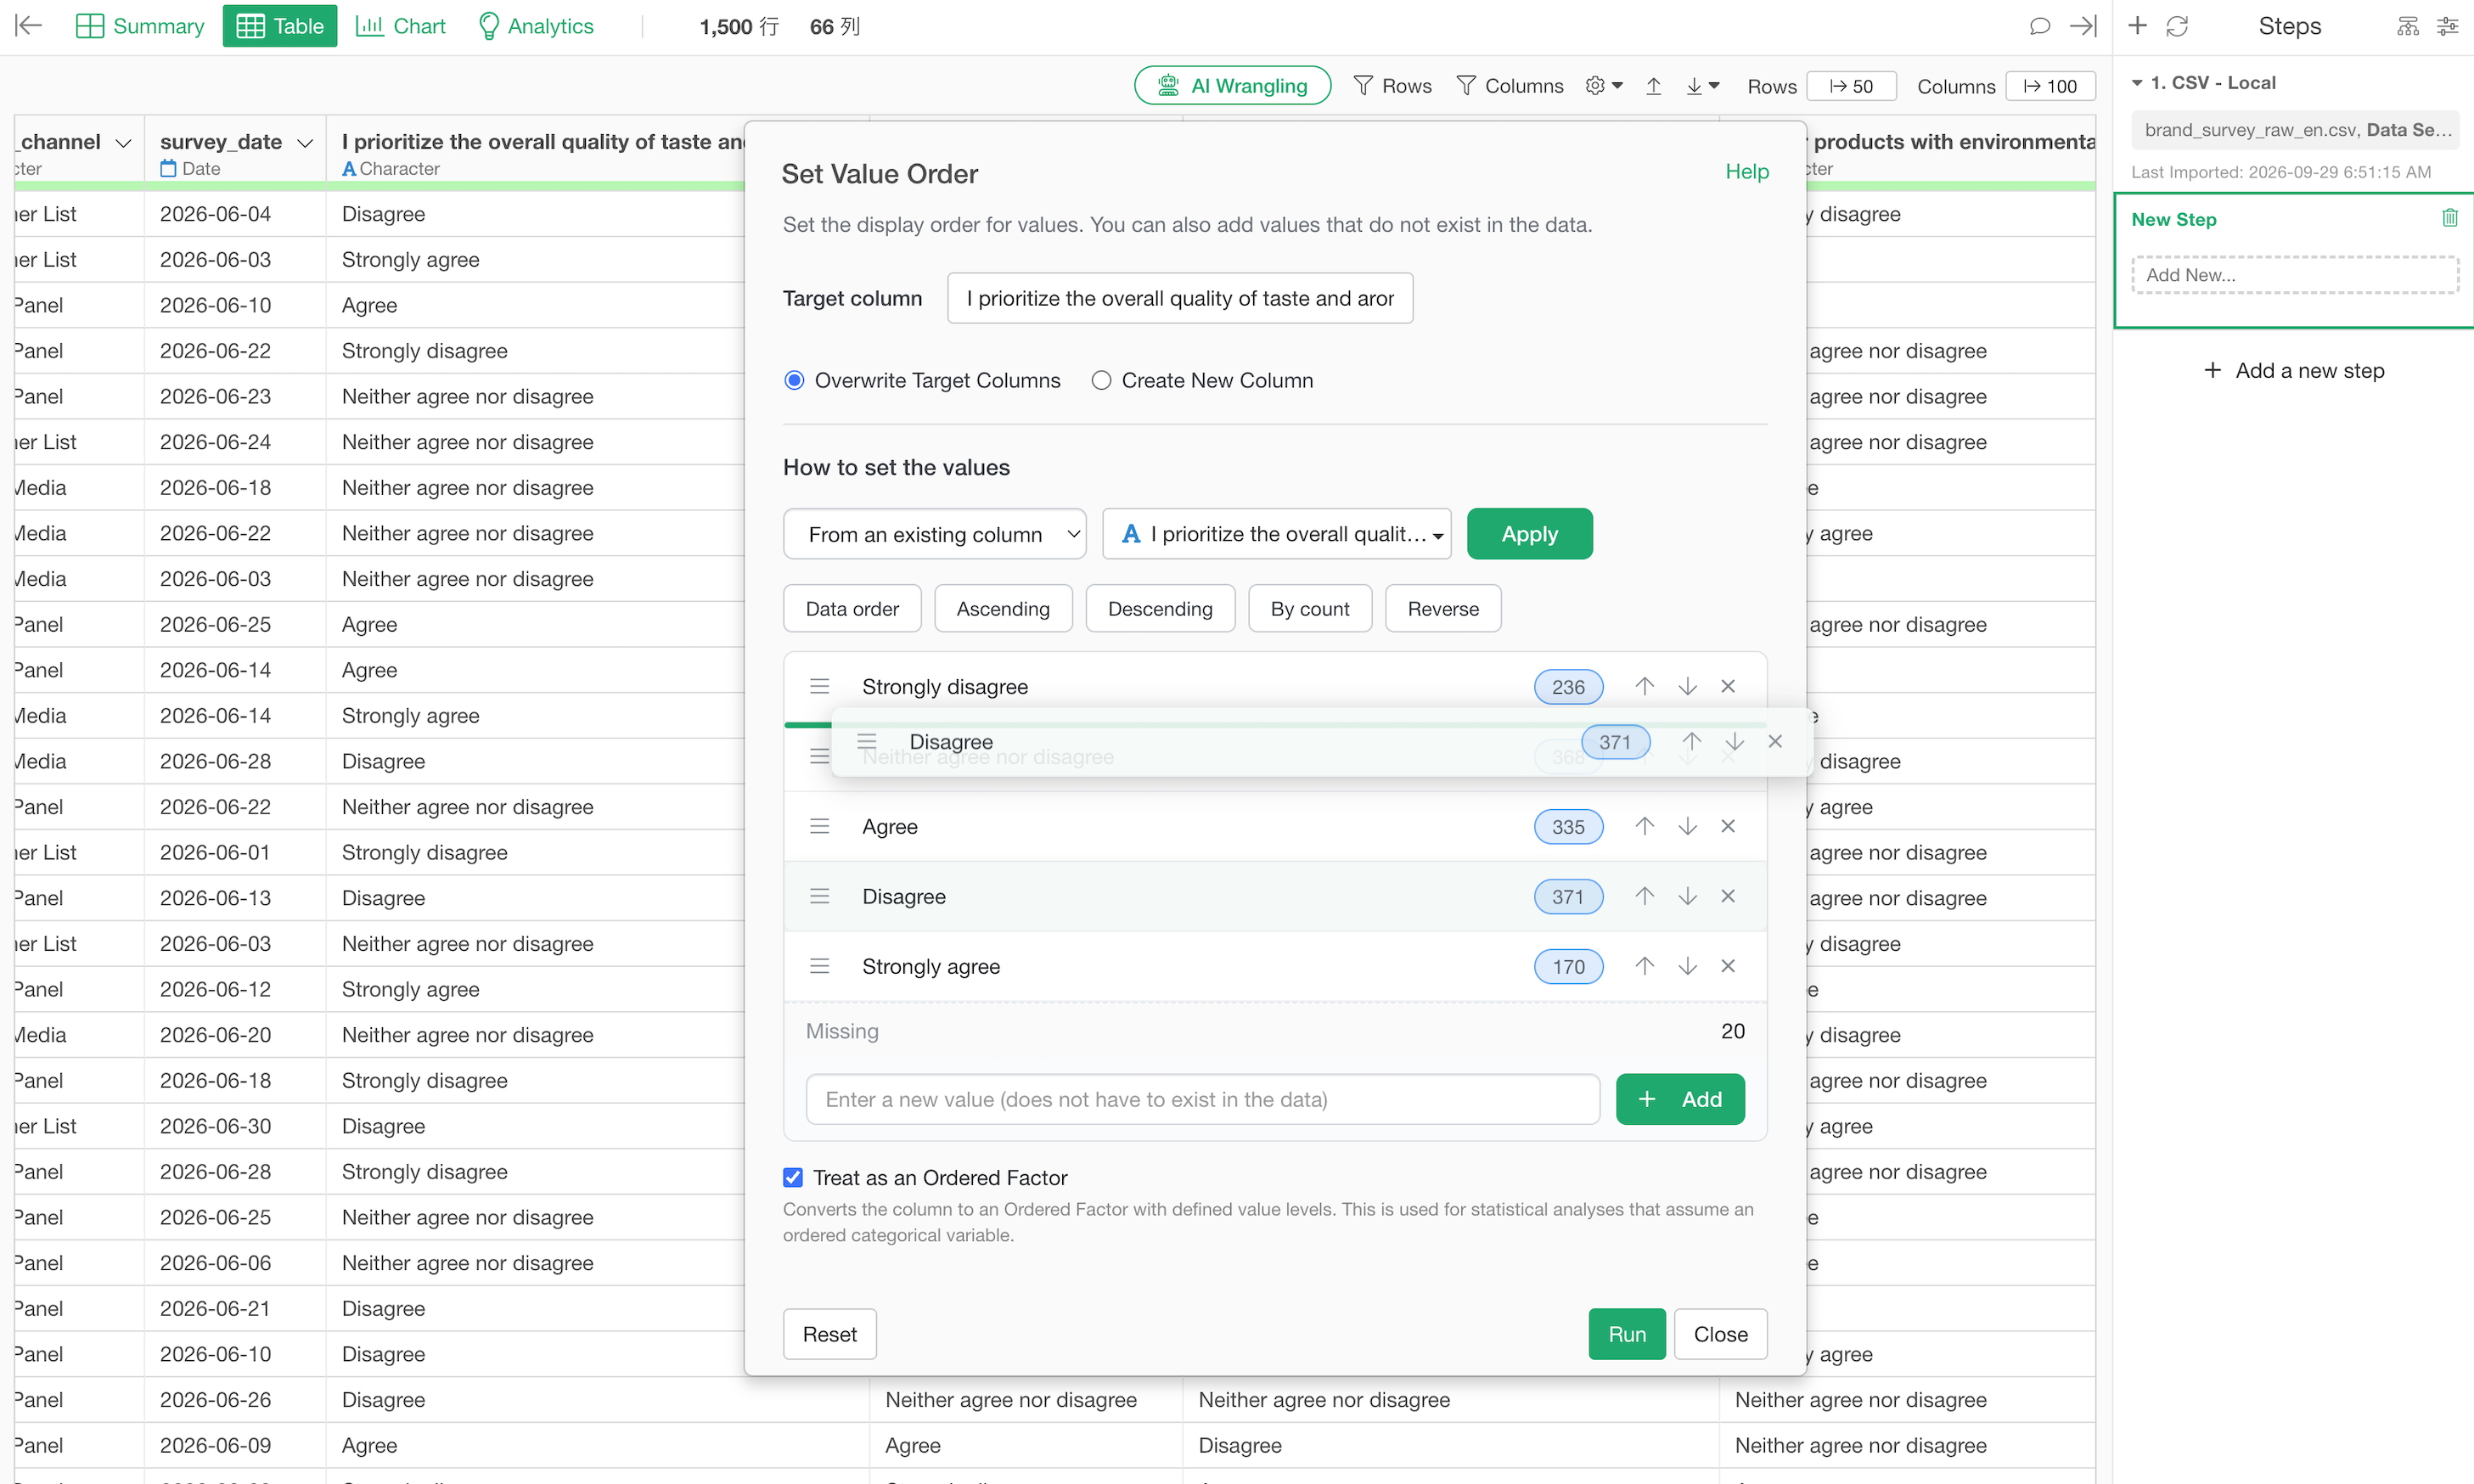Open the step hierarchy icon in Steps header

click(2408, 26)
